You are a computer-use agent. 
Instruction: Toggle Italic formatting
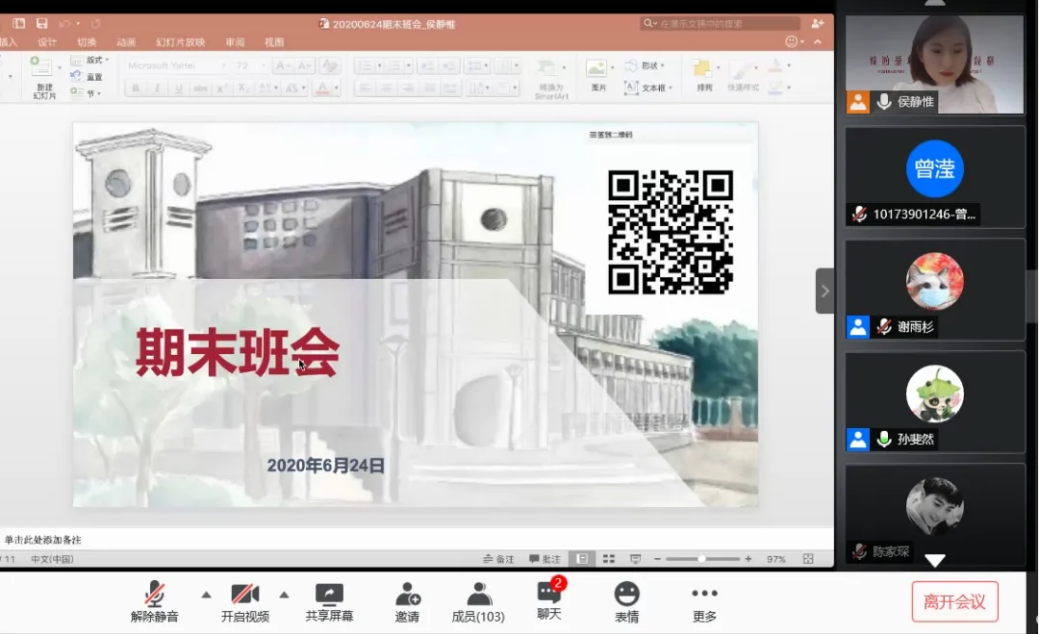[157, 88]
